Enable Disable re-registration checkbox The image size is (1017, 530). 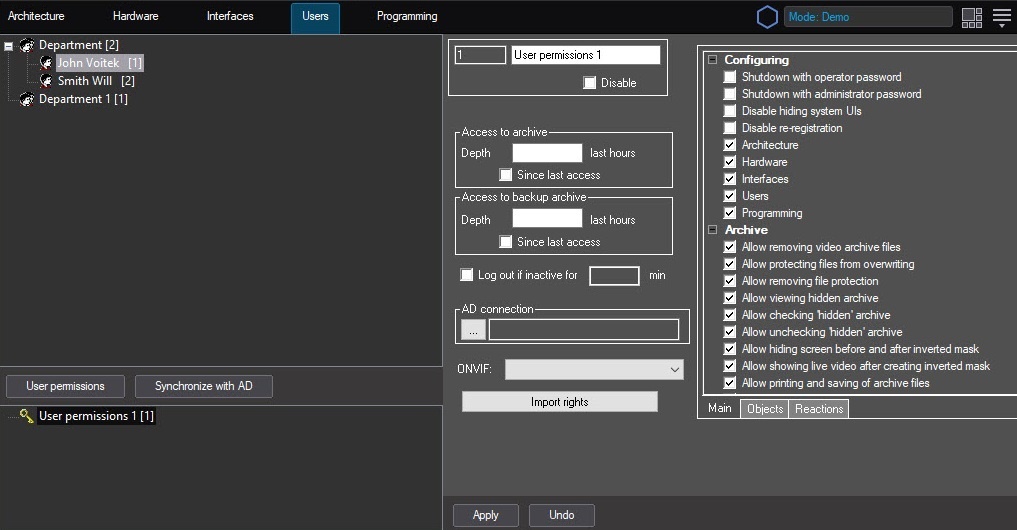[730, 128]
